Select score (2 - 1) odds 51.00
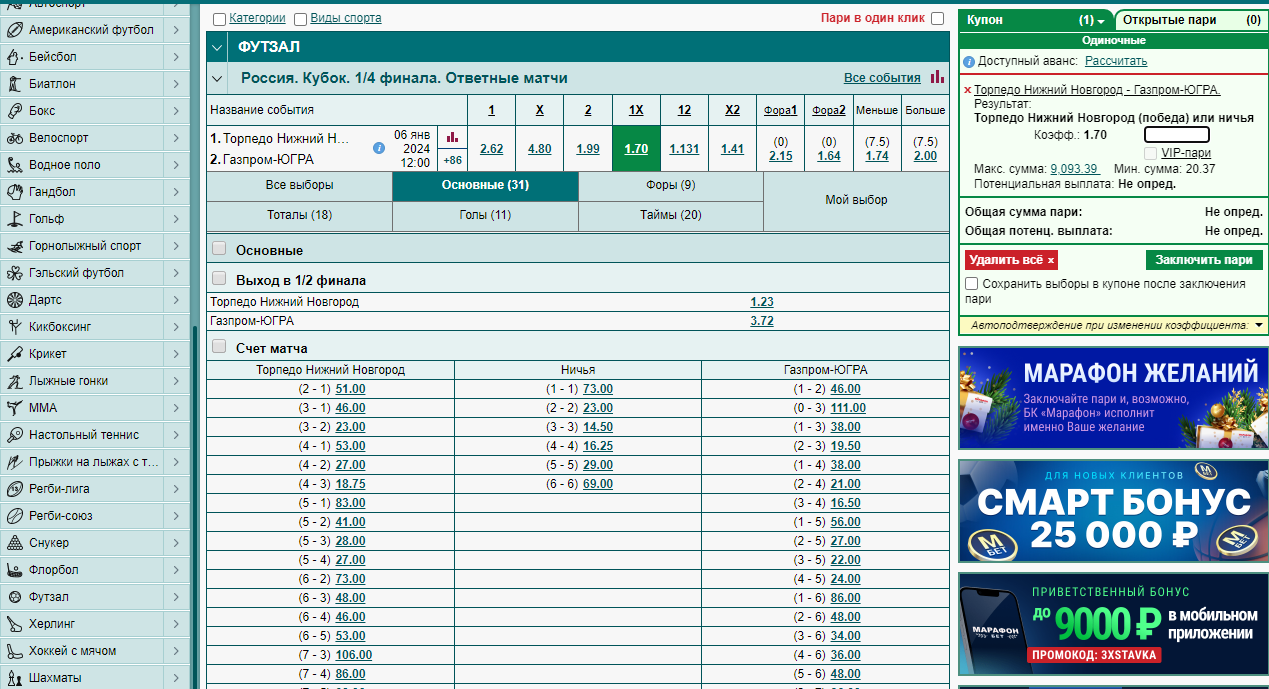 [350, 389]
